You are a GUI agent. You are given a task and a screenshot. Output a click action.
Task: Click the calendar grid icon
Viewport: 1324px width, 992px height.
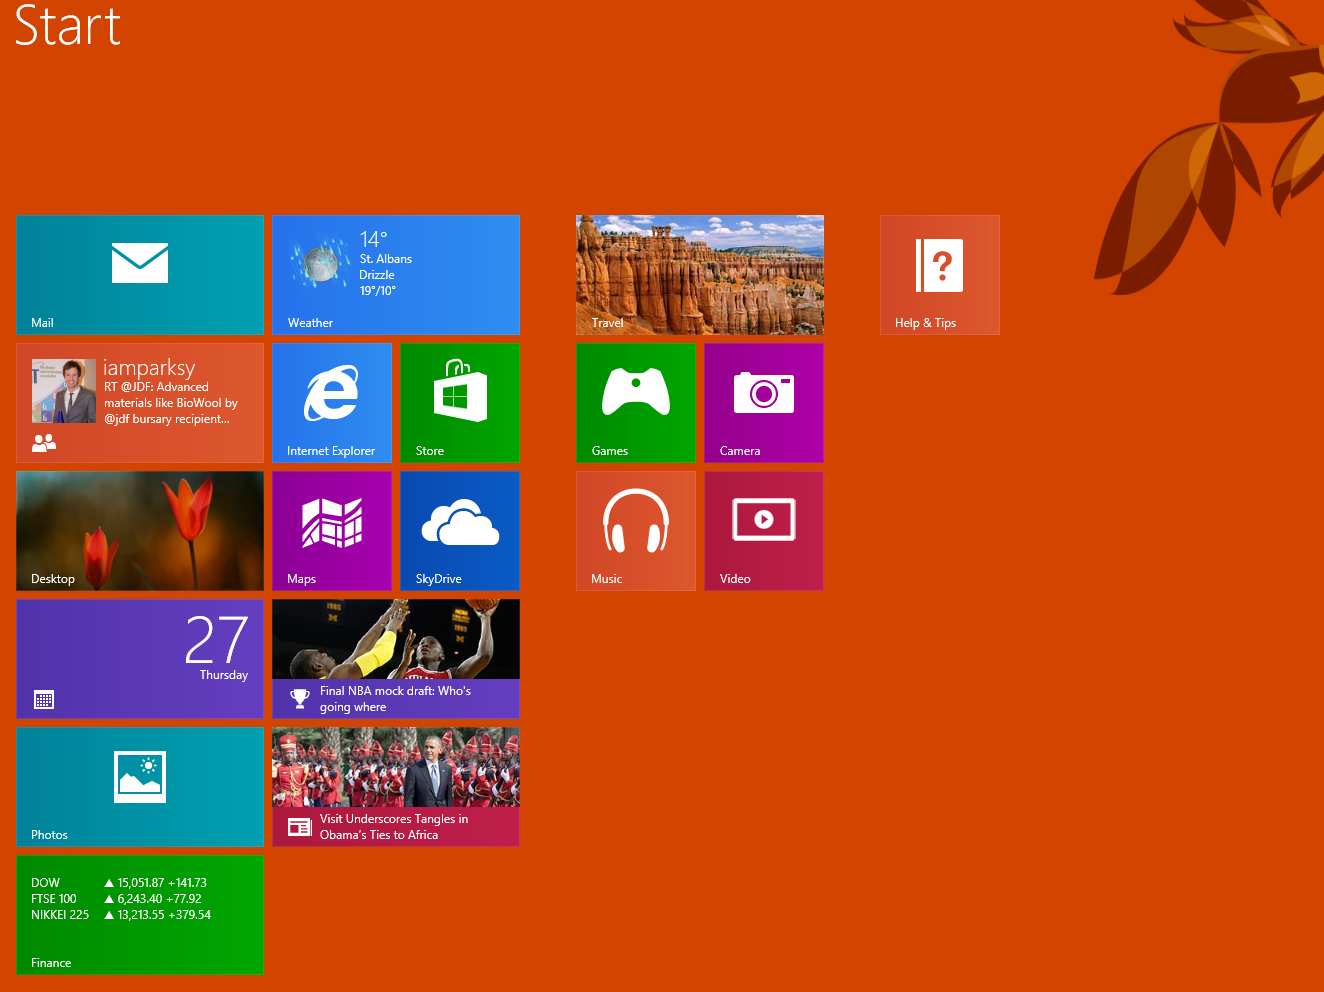point(44,700)
